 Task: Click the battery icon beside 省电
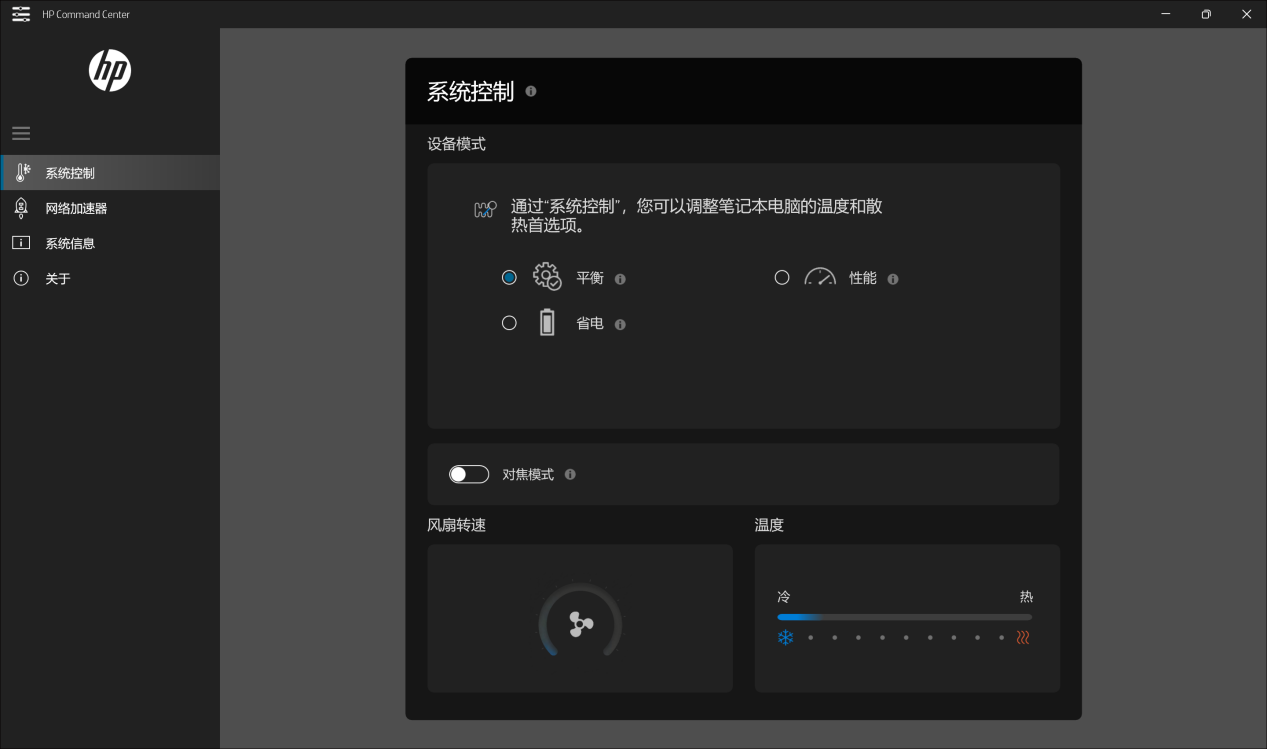click(547, 322)
